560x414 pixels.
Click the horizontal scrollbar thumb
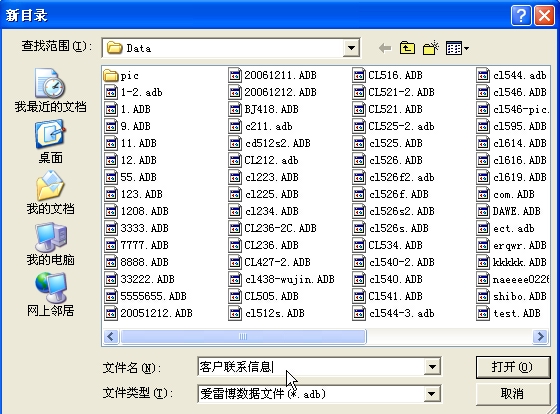[x=243, y=336]
